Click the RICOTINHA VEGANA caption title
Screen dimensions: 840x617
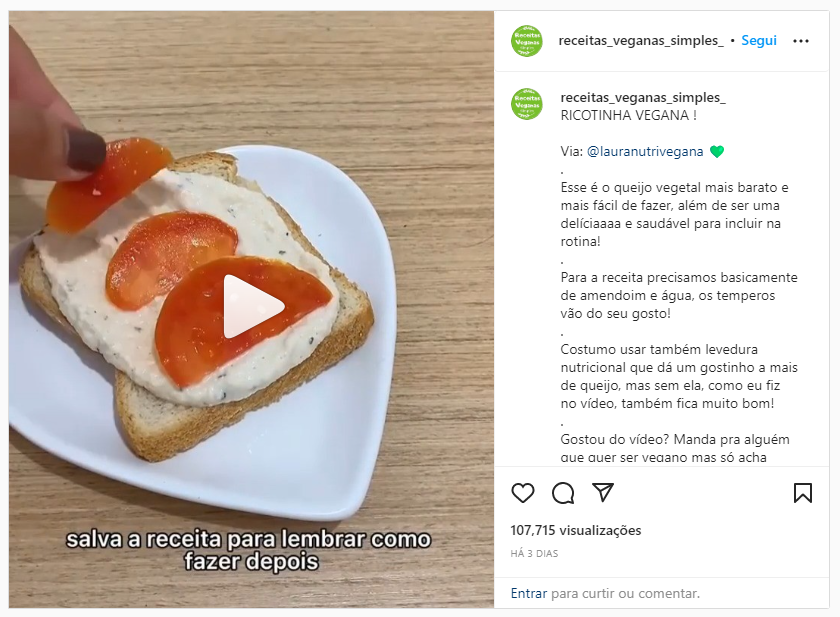click(628, 116)
